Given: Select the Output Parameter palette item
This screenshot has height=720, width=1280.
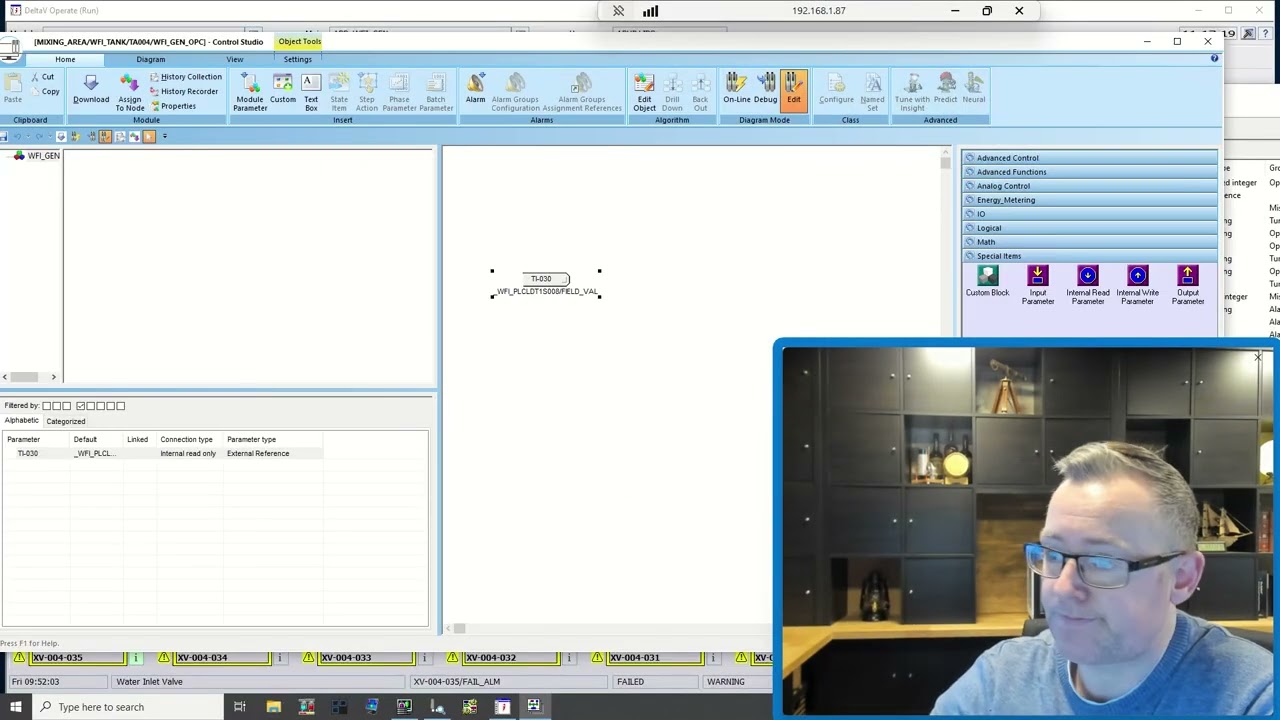Looking at the screenshot, I should tap(1187, 285).
